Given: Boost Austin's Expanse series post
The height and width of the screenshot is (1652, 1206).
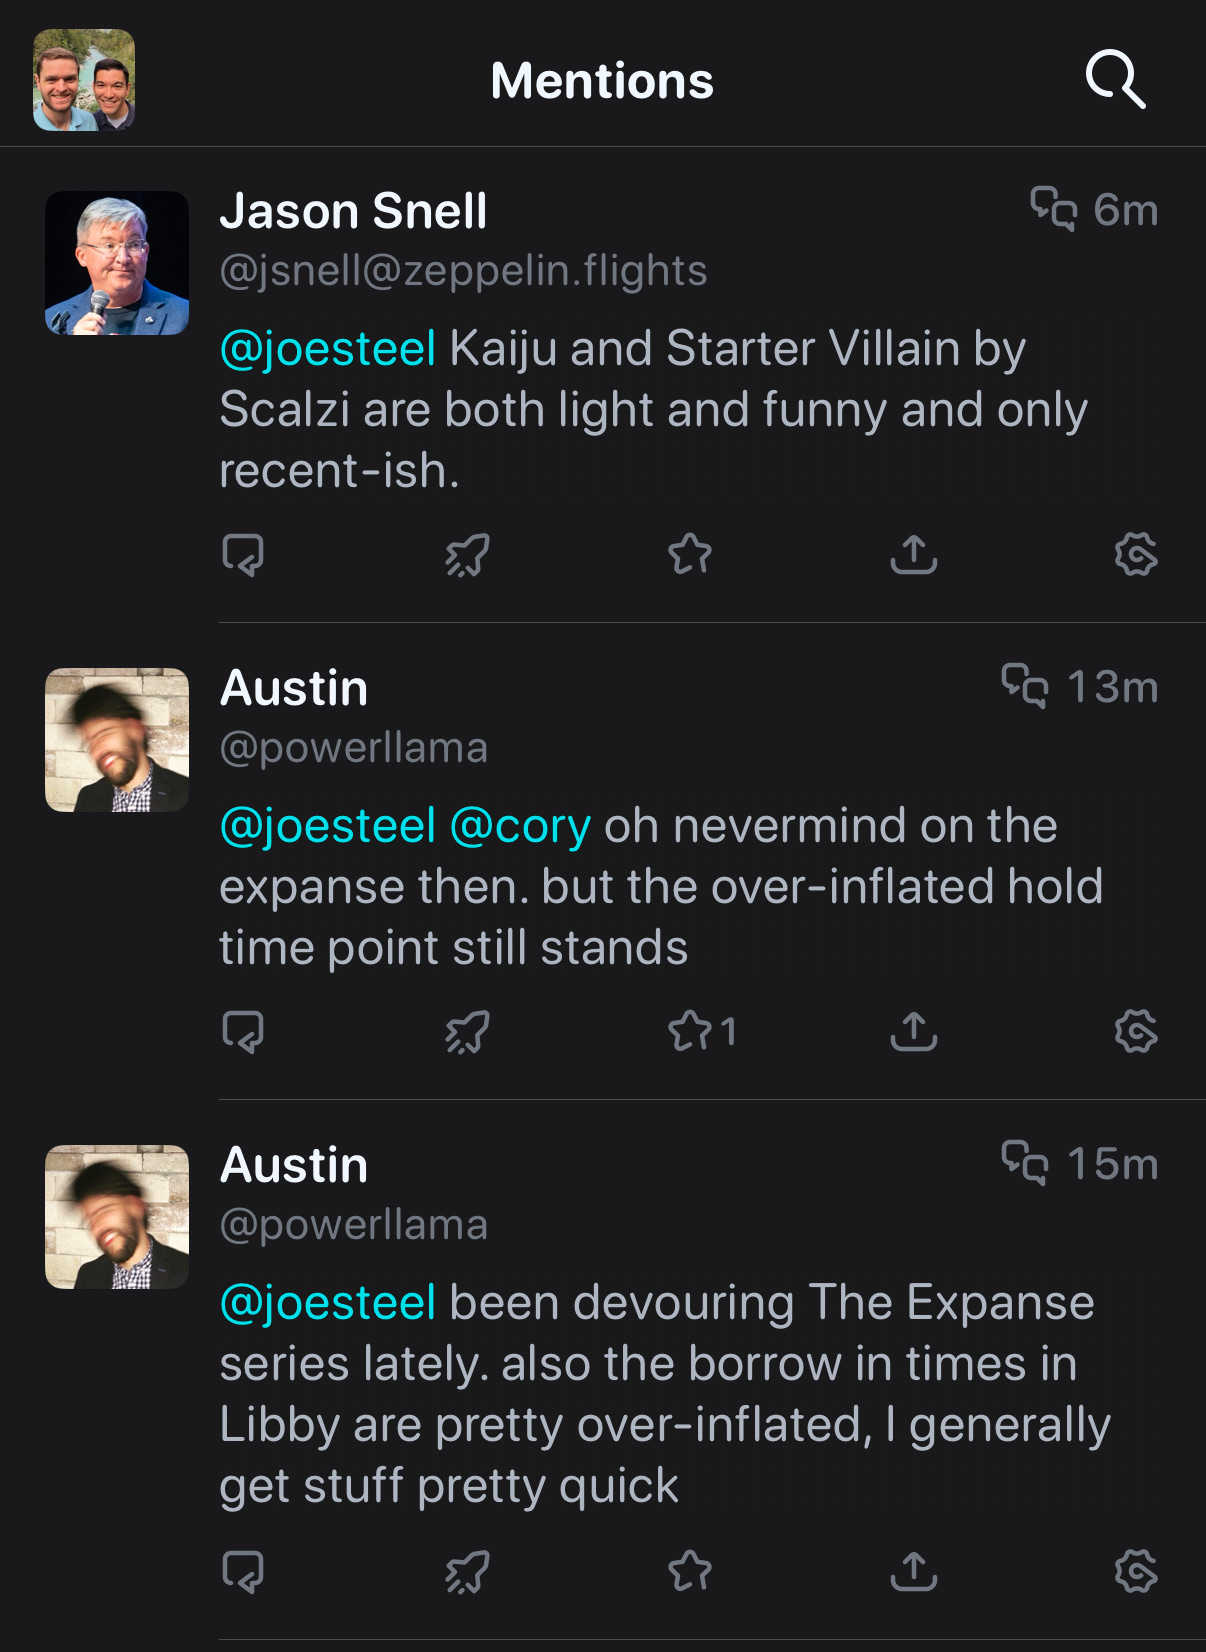Looking at the screenshot, I should [466, 1572].
